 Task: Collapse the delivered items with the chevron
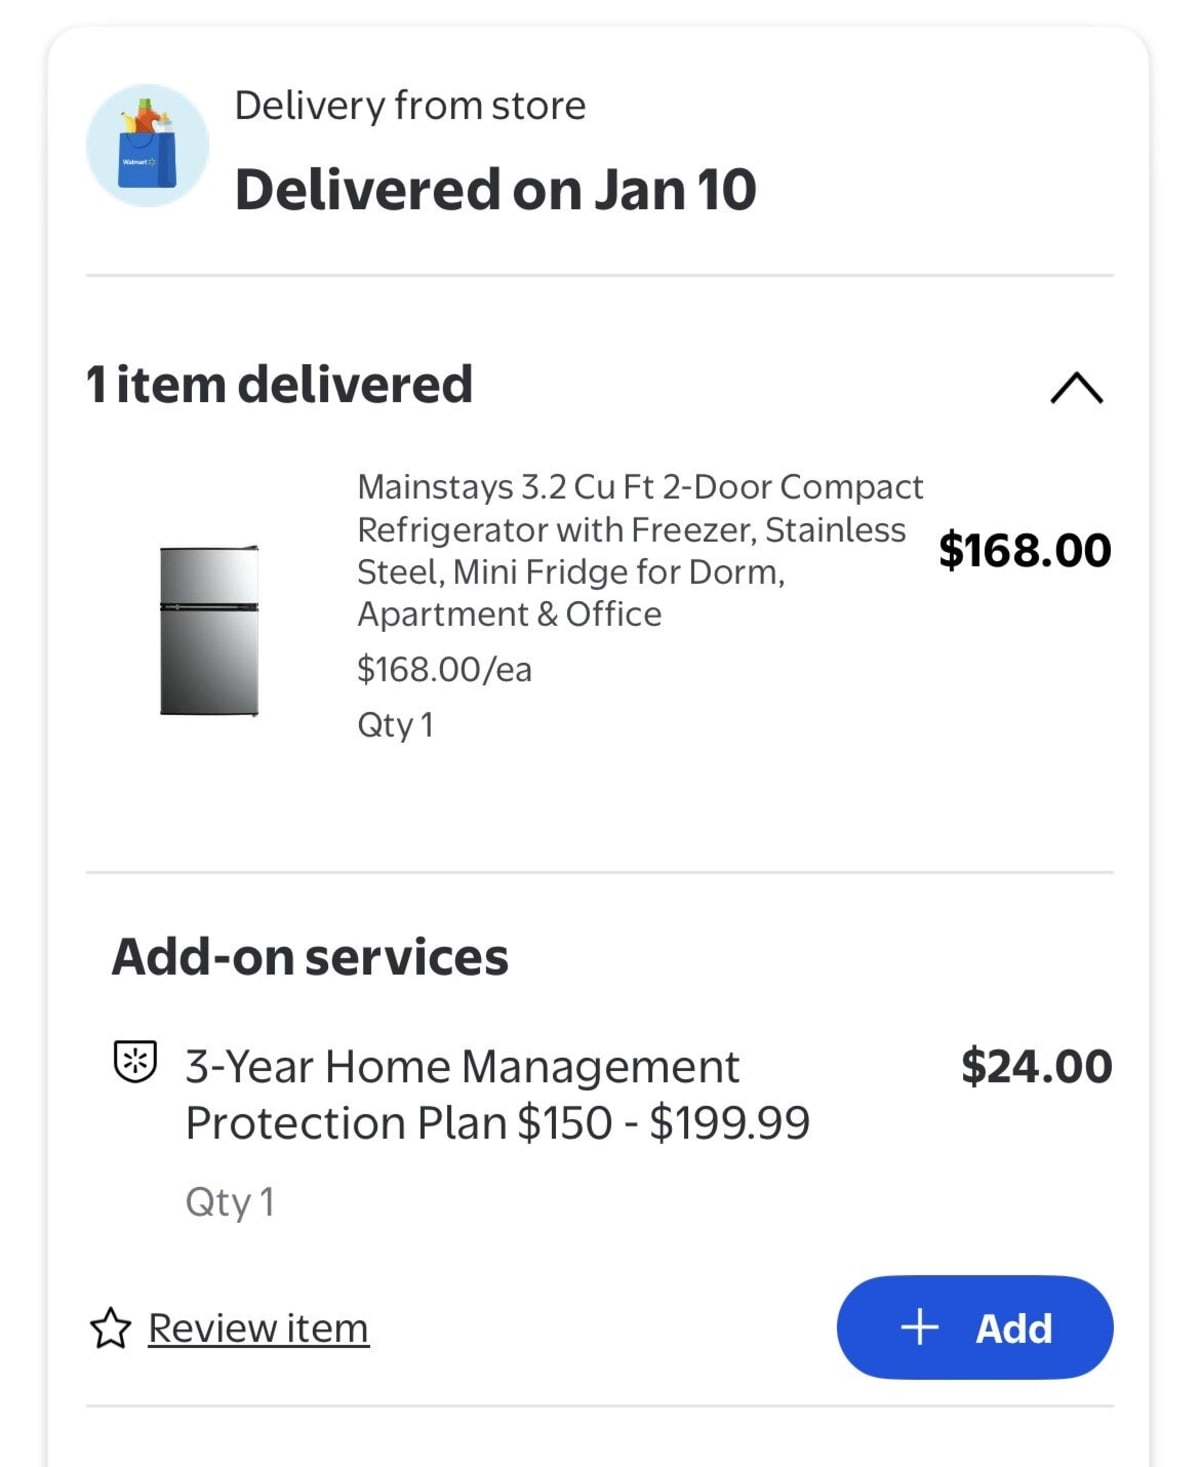click(x=1077, y=388)
